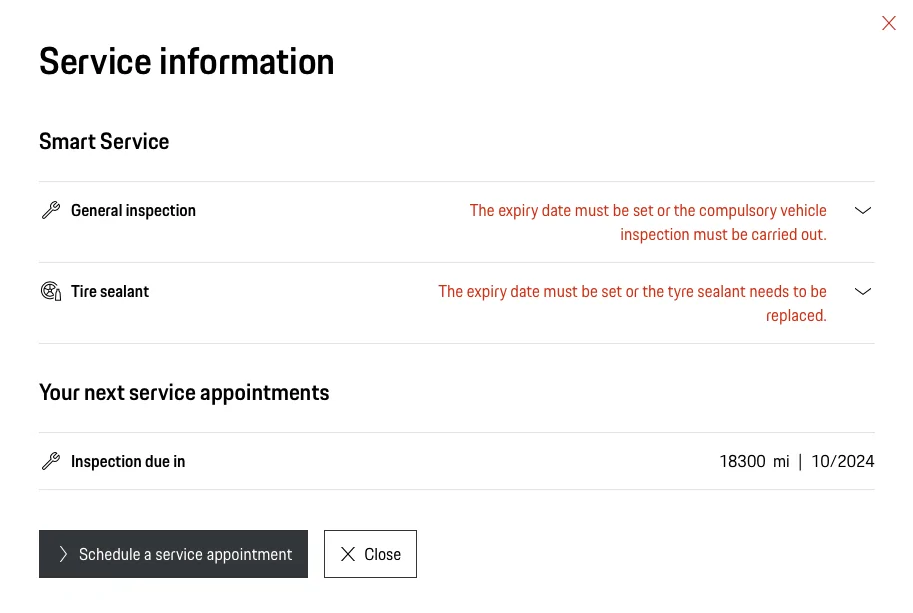This screenshot has width=913, height=613.
Task: Click the 18300 mi mileage value
Action: 754,462
